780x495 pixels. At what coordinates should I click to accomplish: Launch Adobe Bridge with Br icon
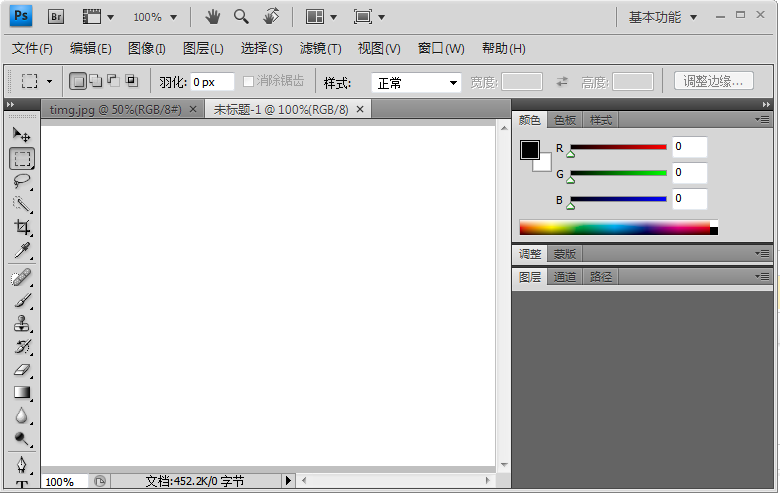coord(56,17)
